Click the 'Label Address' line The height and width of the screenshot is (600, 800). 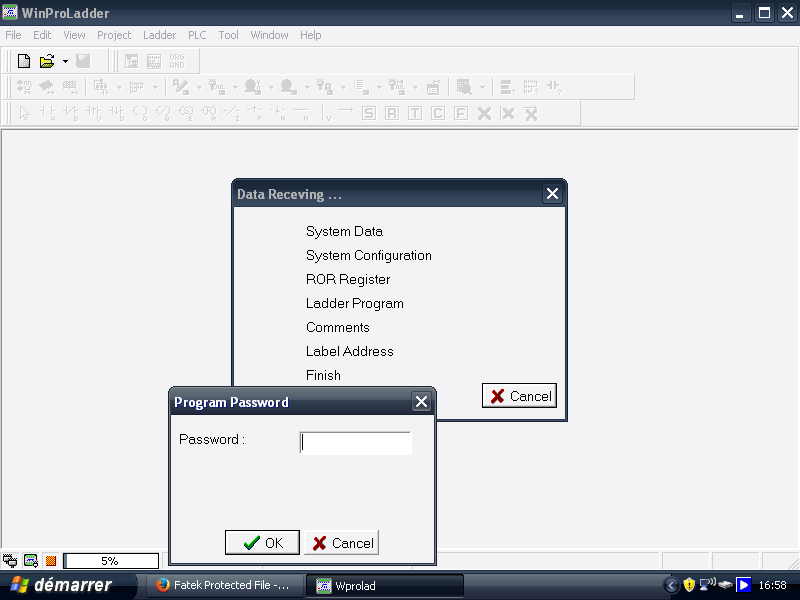[x=349, y=352]
